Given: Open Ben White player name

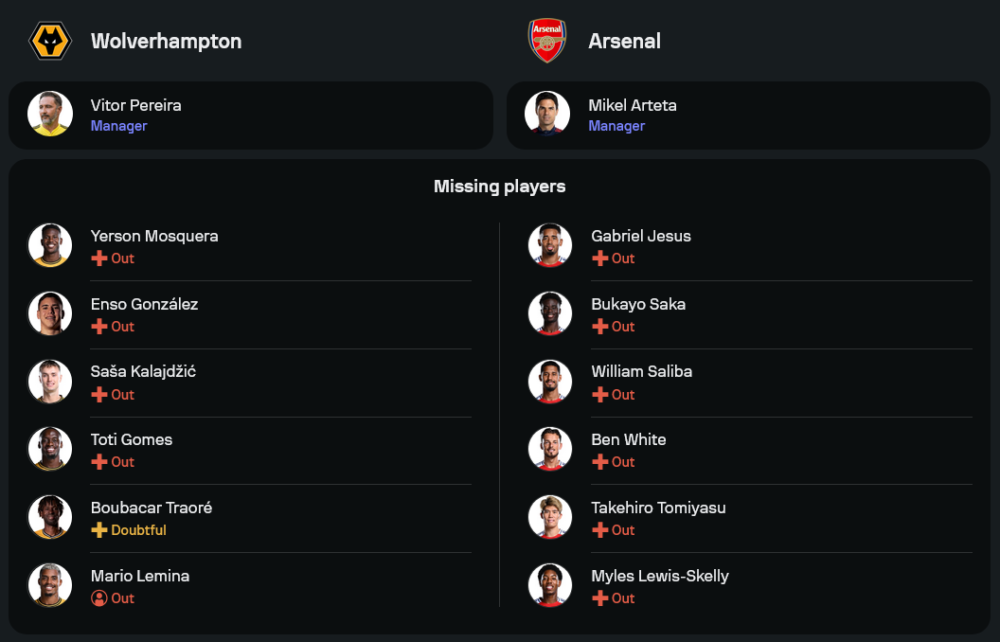Looking at the screenshot, I should click(x=628, y=439).
